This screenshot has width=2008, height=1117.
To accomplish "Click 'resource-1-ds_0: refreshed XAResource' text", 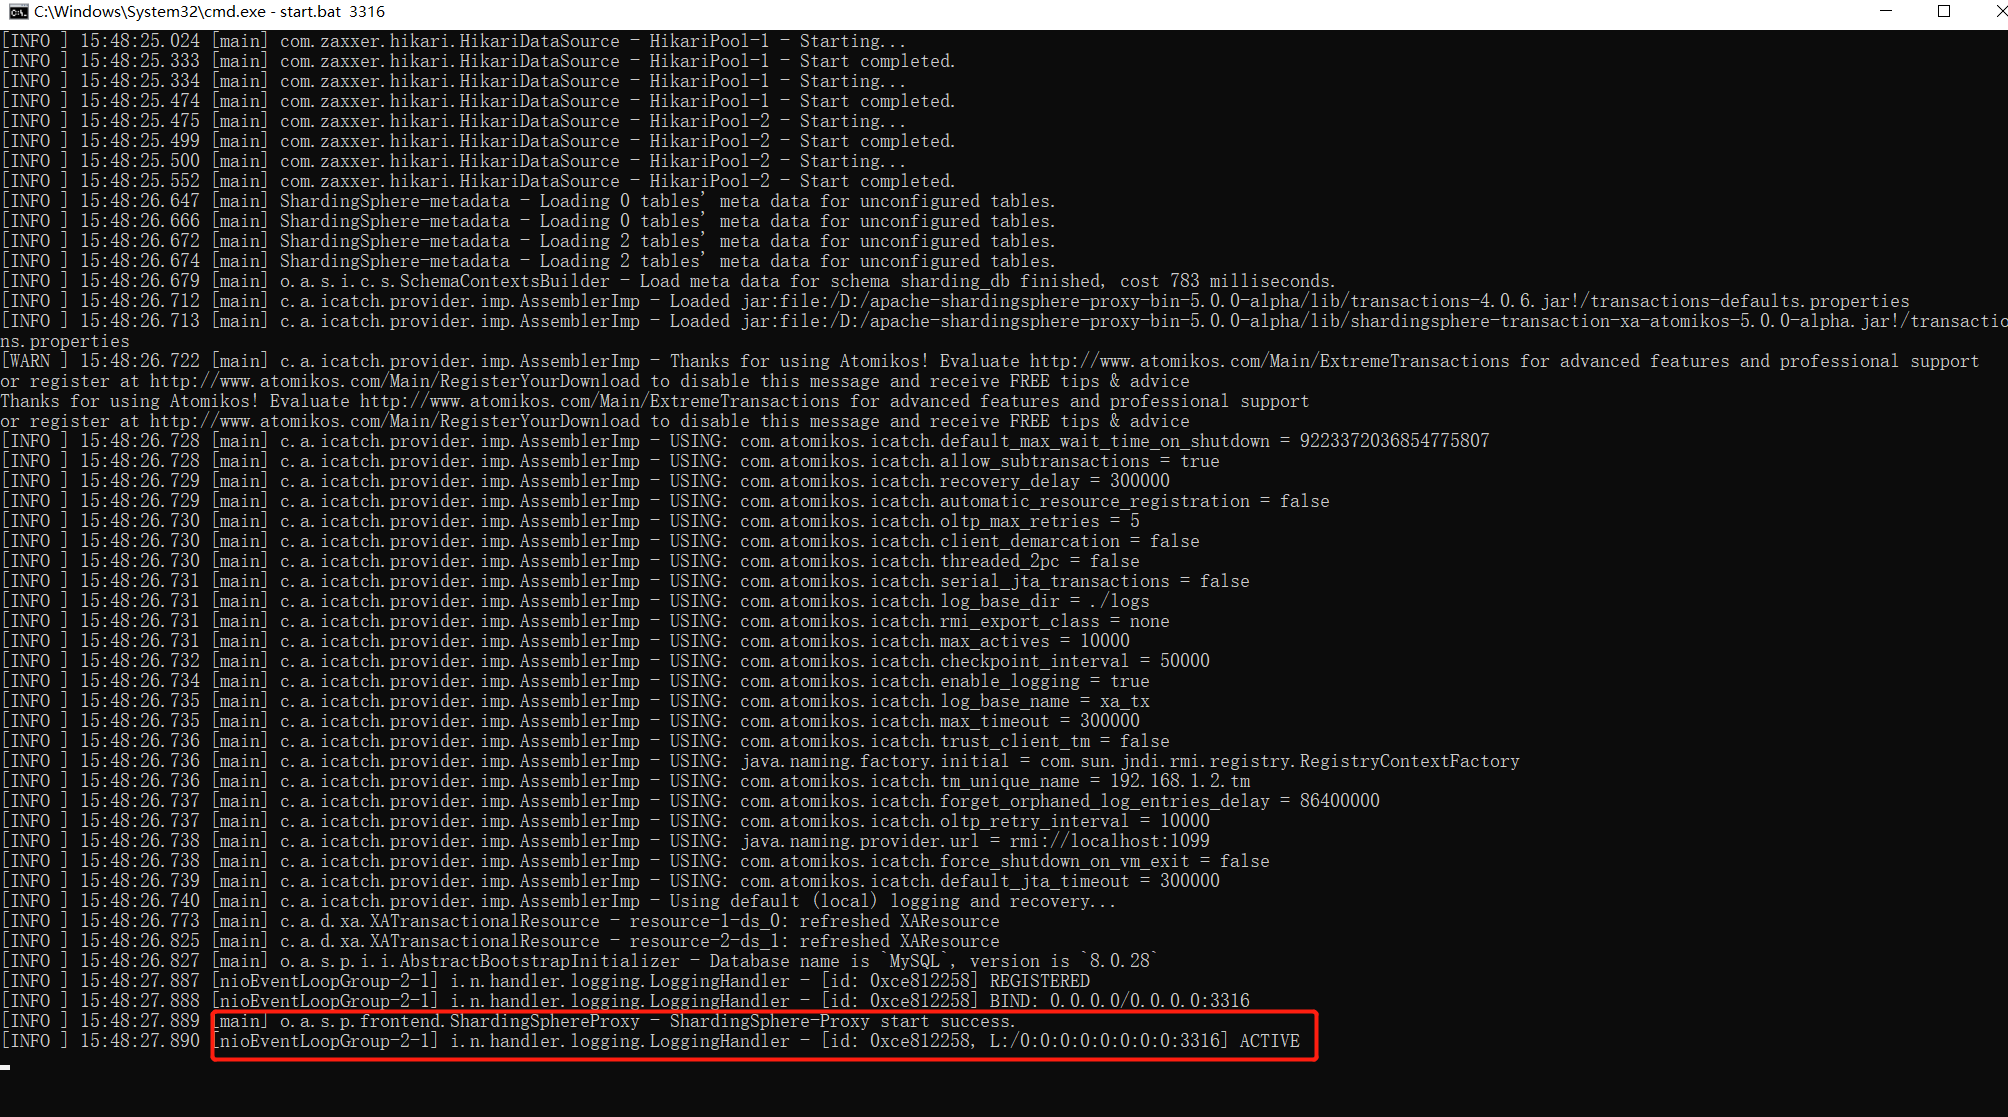I will 814,921.
